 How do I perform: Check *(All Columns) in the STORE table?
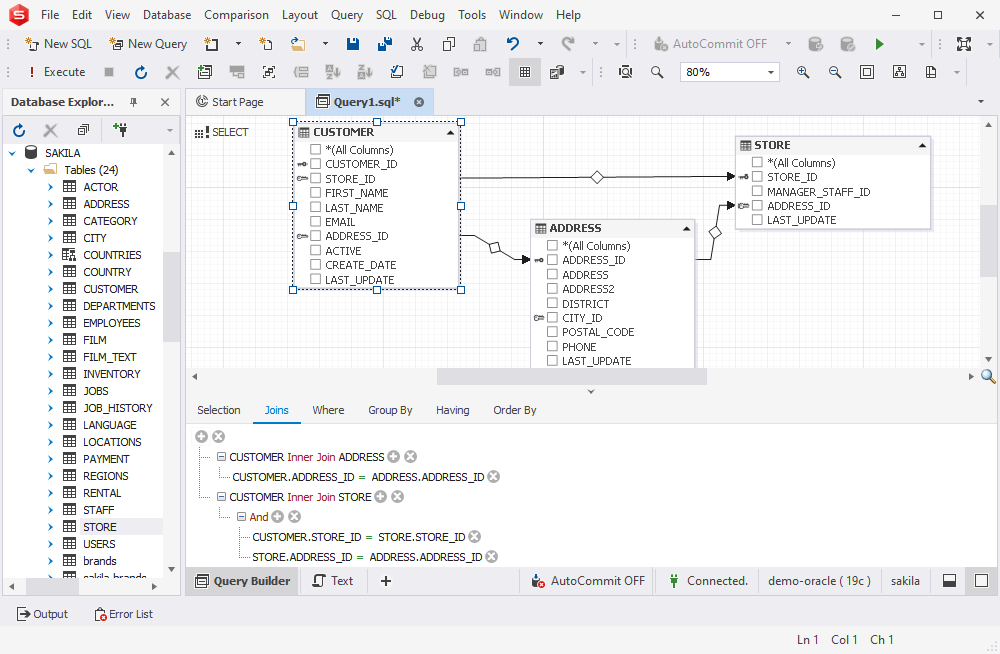pos(756,161)
